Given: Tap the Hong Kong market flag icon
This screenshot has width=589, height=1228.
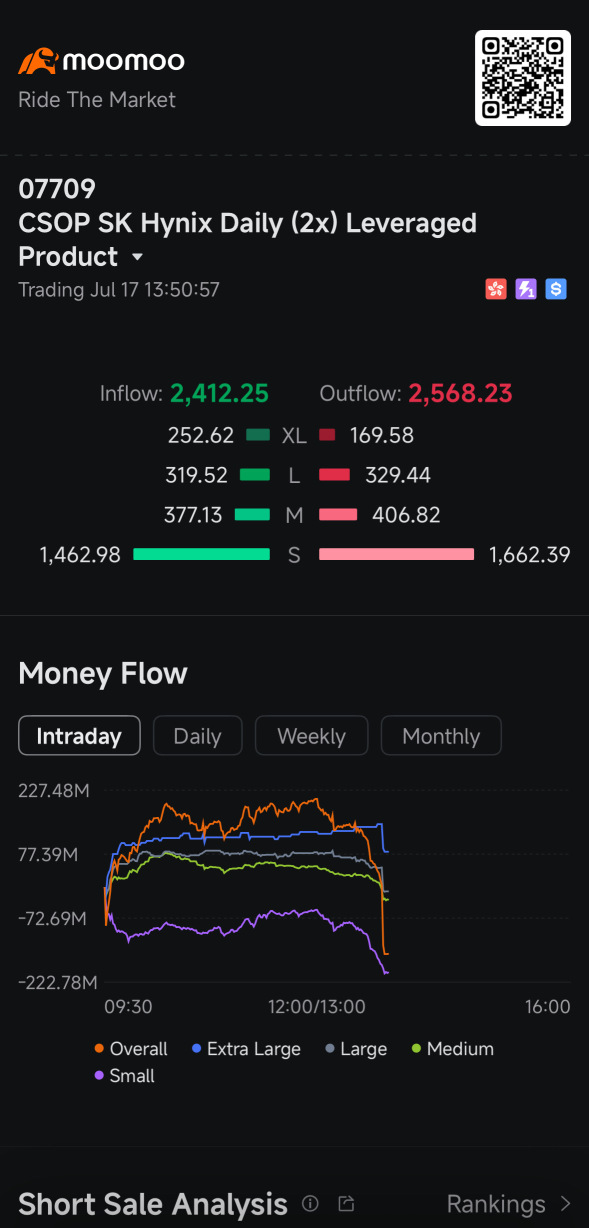Looking at the screenshot, I should point(496,290).
